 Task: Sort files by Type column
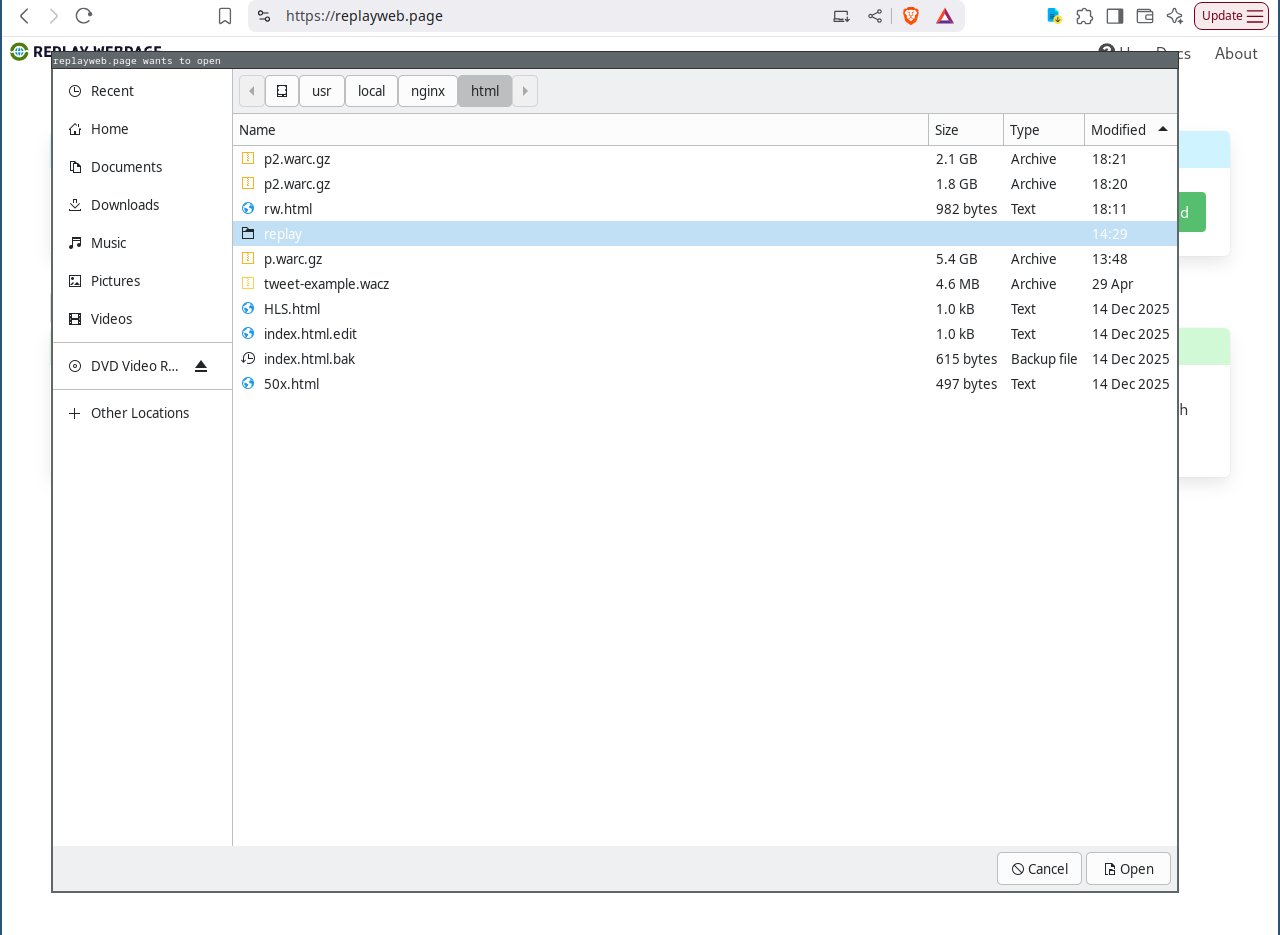1044,130
